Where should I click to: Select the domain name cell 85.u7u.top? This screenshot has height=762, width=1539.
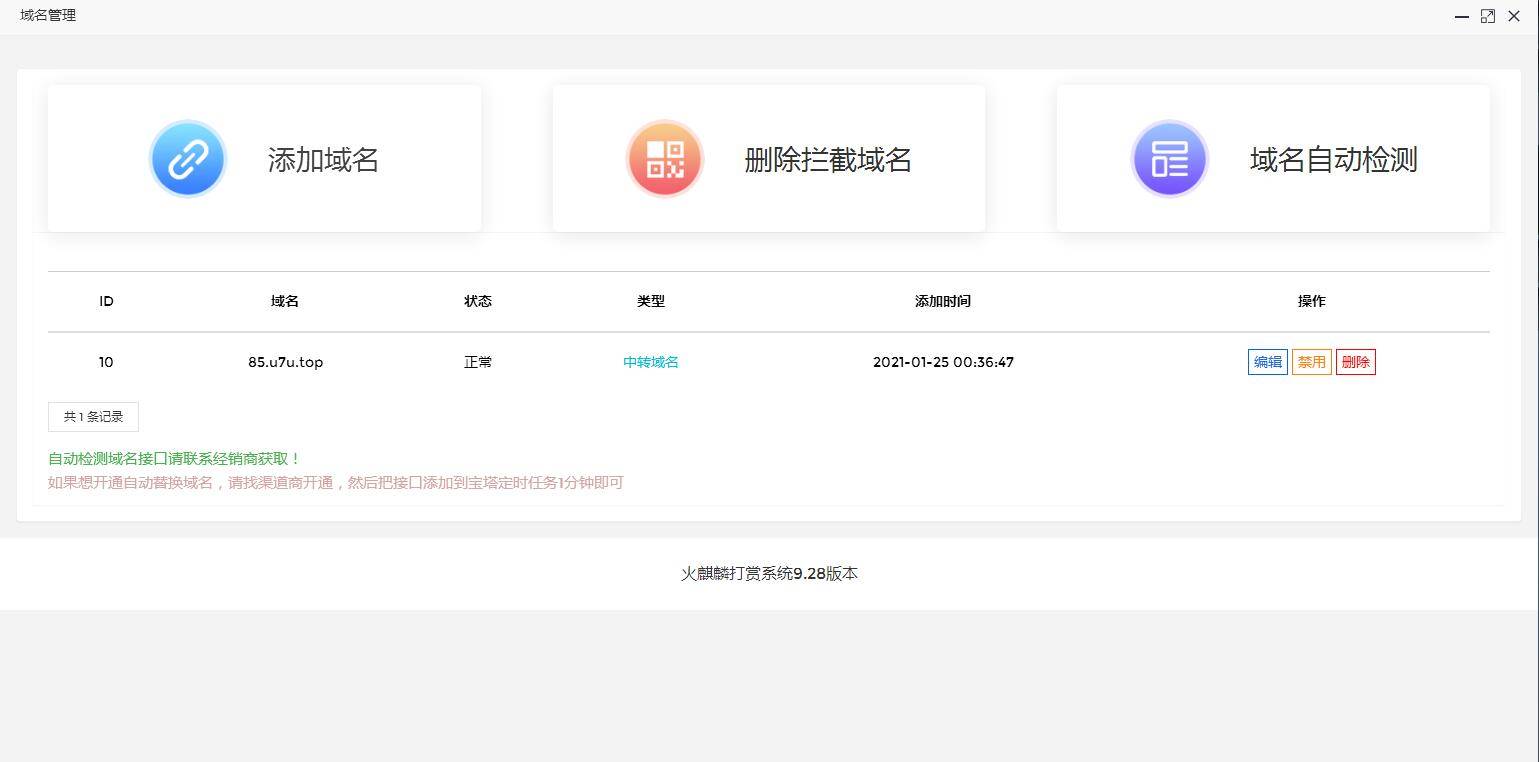[285, 362]
